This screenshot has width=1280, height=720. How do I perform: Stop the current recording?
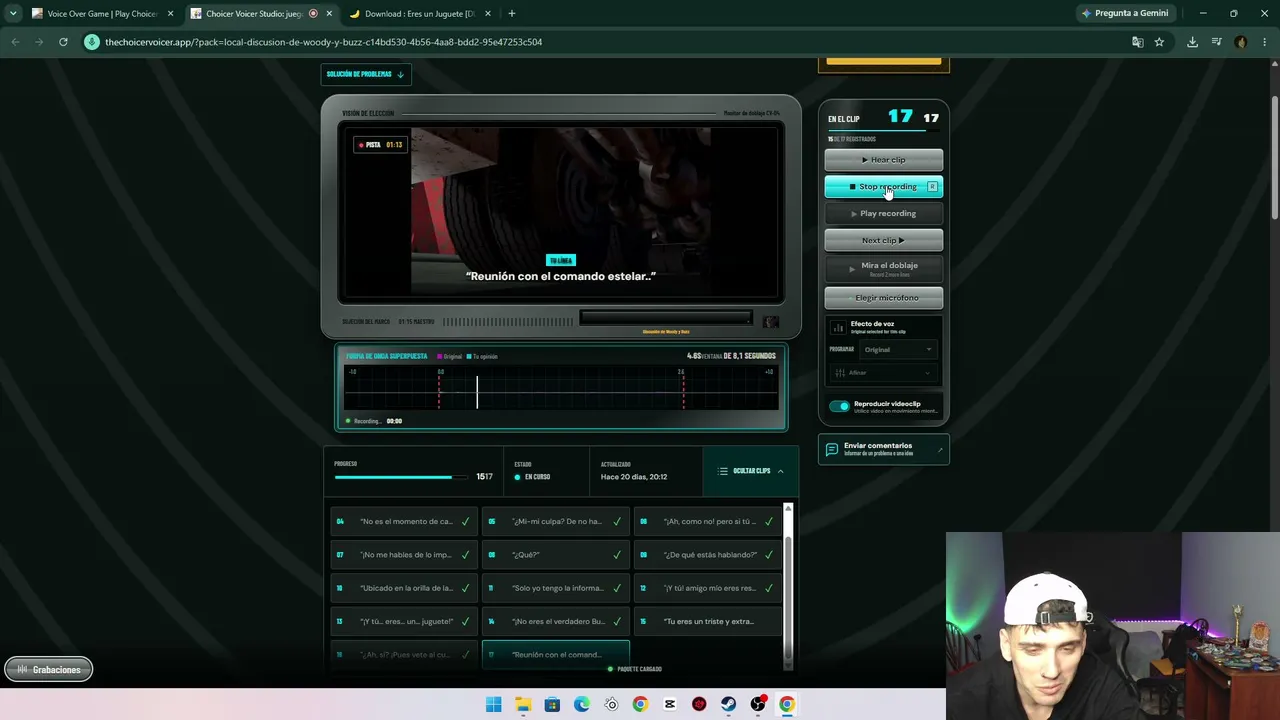(883, 187)
